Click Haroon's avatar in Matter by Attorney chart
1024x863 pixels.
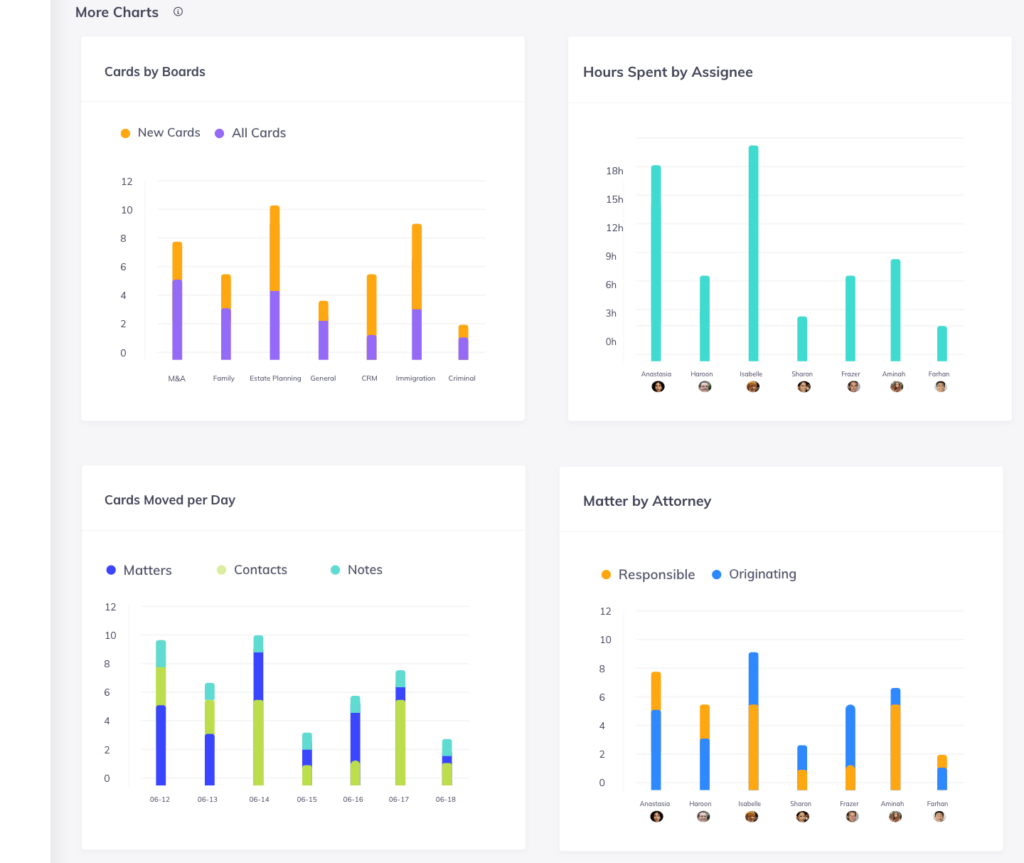tap(704, 816)
